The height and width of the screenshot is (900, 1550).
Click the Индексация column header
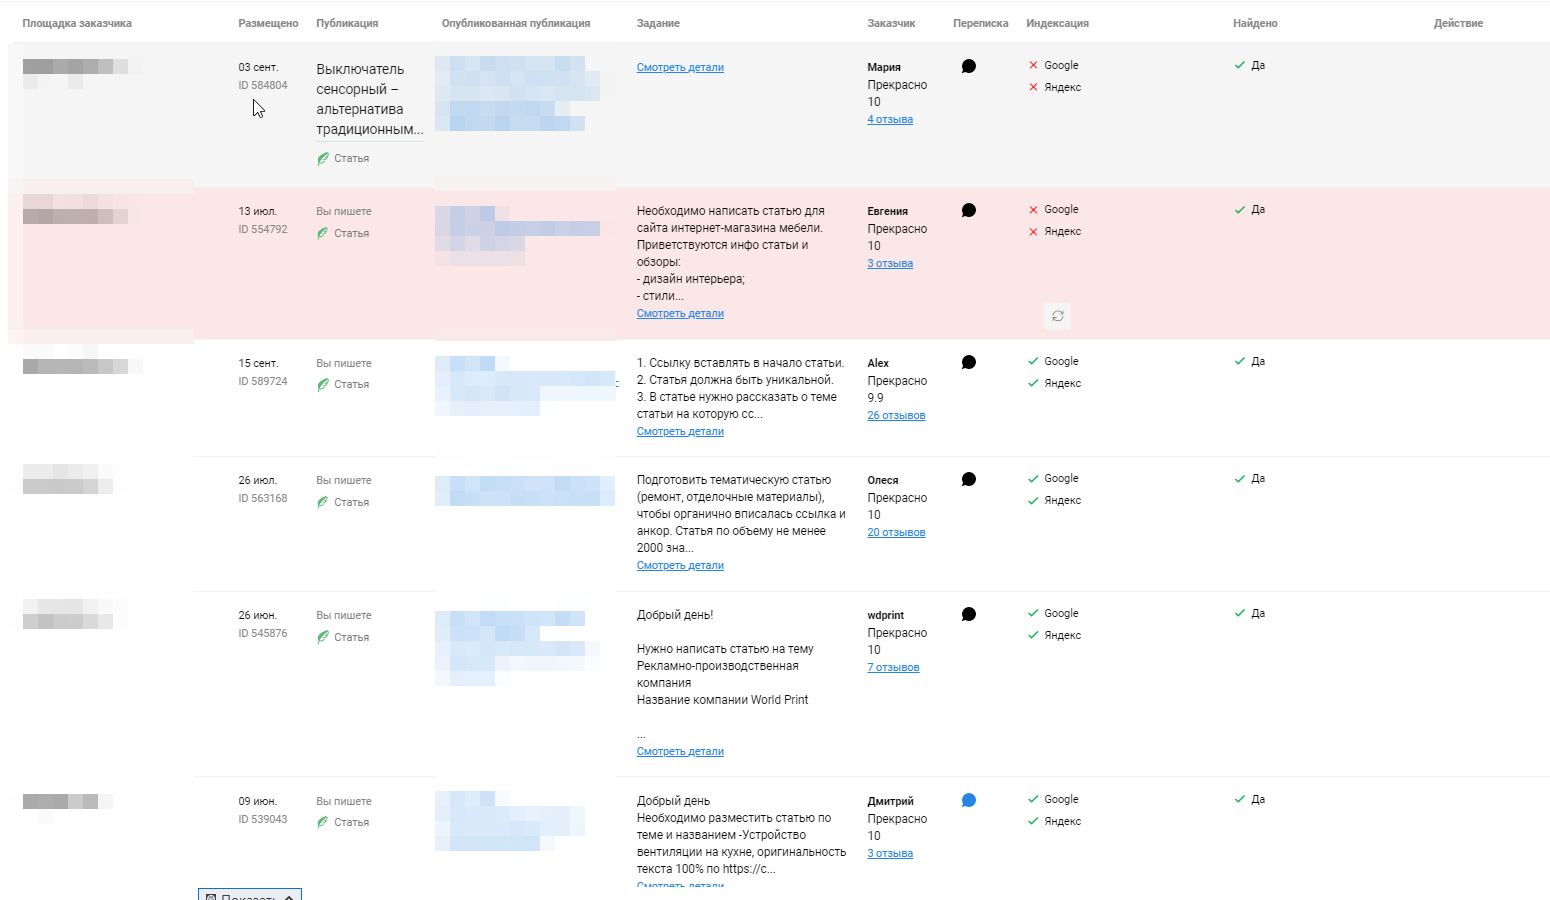pos(1057,23)
